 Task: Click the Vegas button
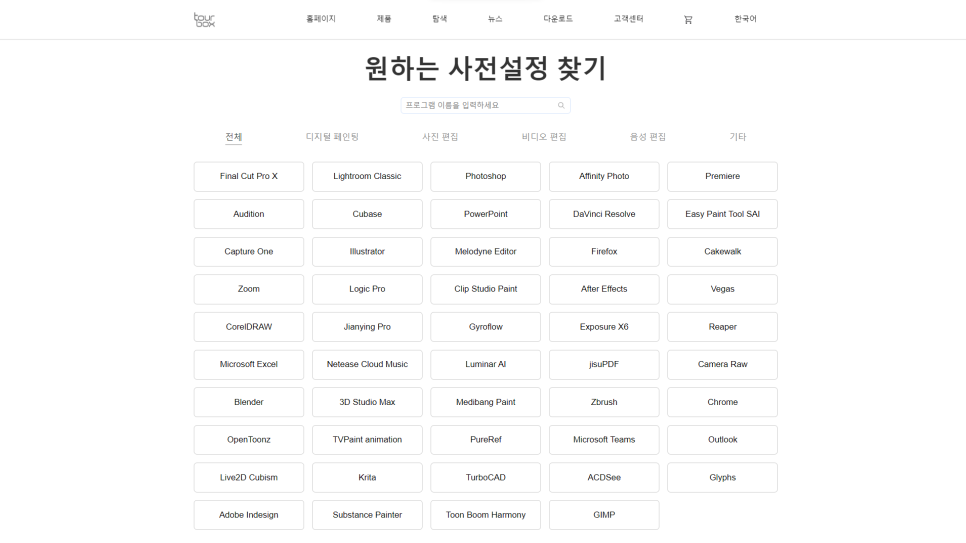coord(722,290)
